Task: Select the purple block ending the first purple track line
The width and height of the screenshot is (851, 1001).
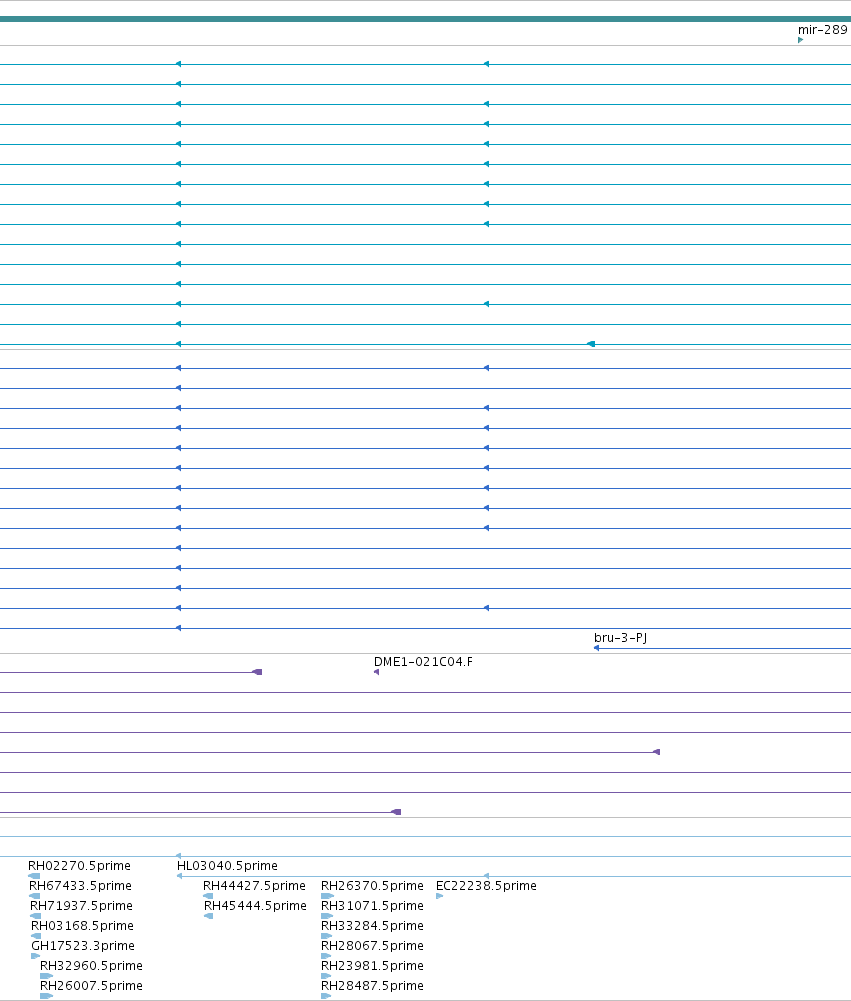Action: [257, 672]
